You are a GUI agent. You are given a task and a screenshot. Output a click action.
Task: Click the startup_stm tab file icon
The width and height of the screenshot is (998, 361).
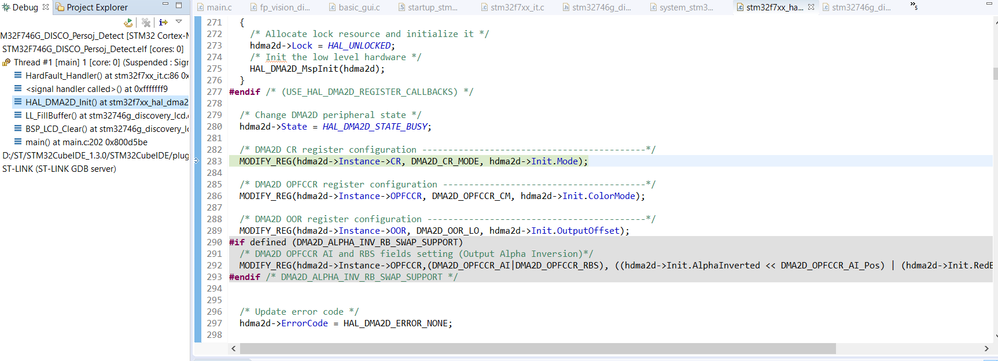point(402,8)
